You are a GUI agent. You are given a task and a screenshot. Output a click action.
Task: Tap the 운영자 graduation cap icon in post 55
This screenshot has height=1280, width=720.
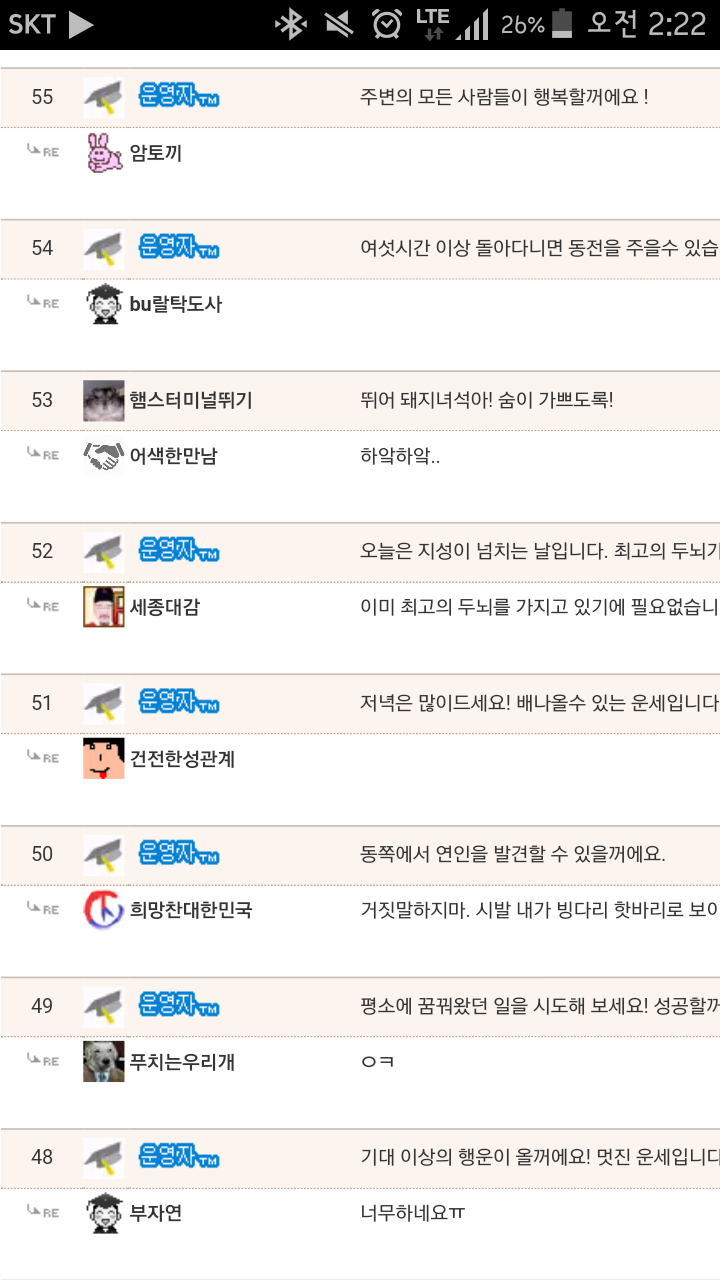[104, 97]
